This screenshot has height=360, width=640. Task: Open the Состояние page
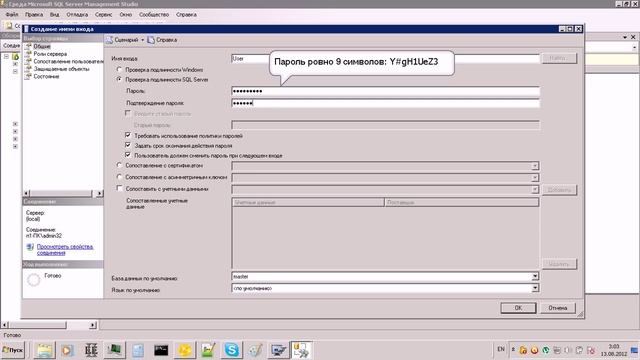click(x=46, y=76)
